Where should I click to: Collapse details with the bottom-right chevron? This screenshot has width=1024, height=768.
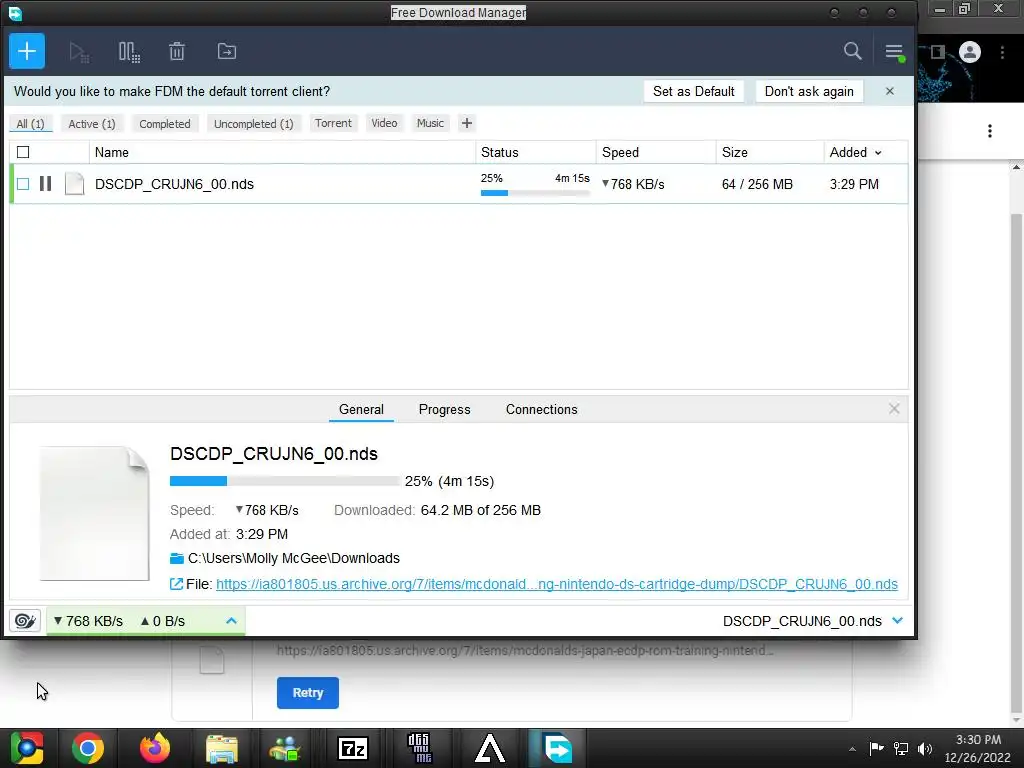pyautogui.click(x=898, y=620)
